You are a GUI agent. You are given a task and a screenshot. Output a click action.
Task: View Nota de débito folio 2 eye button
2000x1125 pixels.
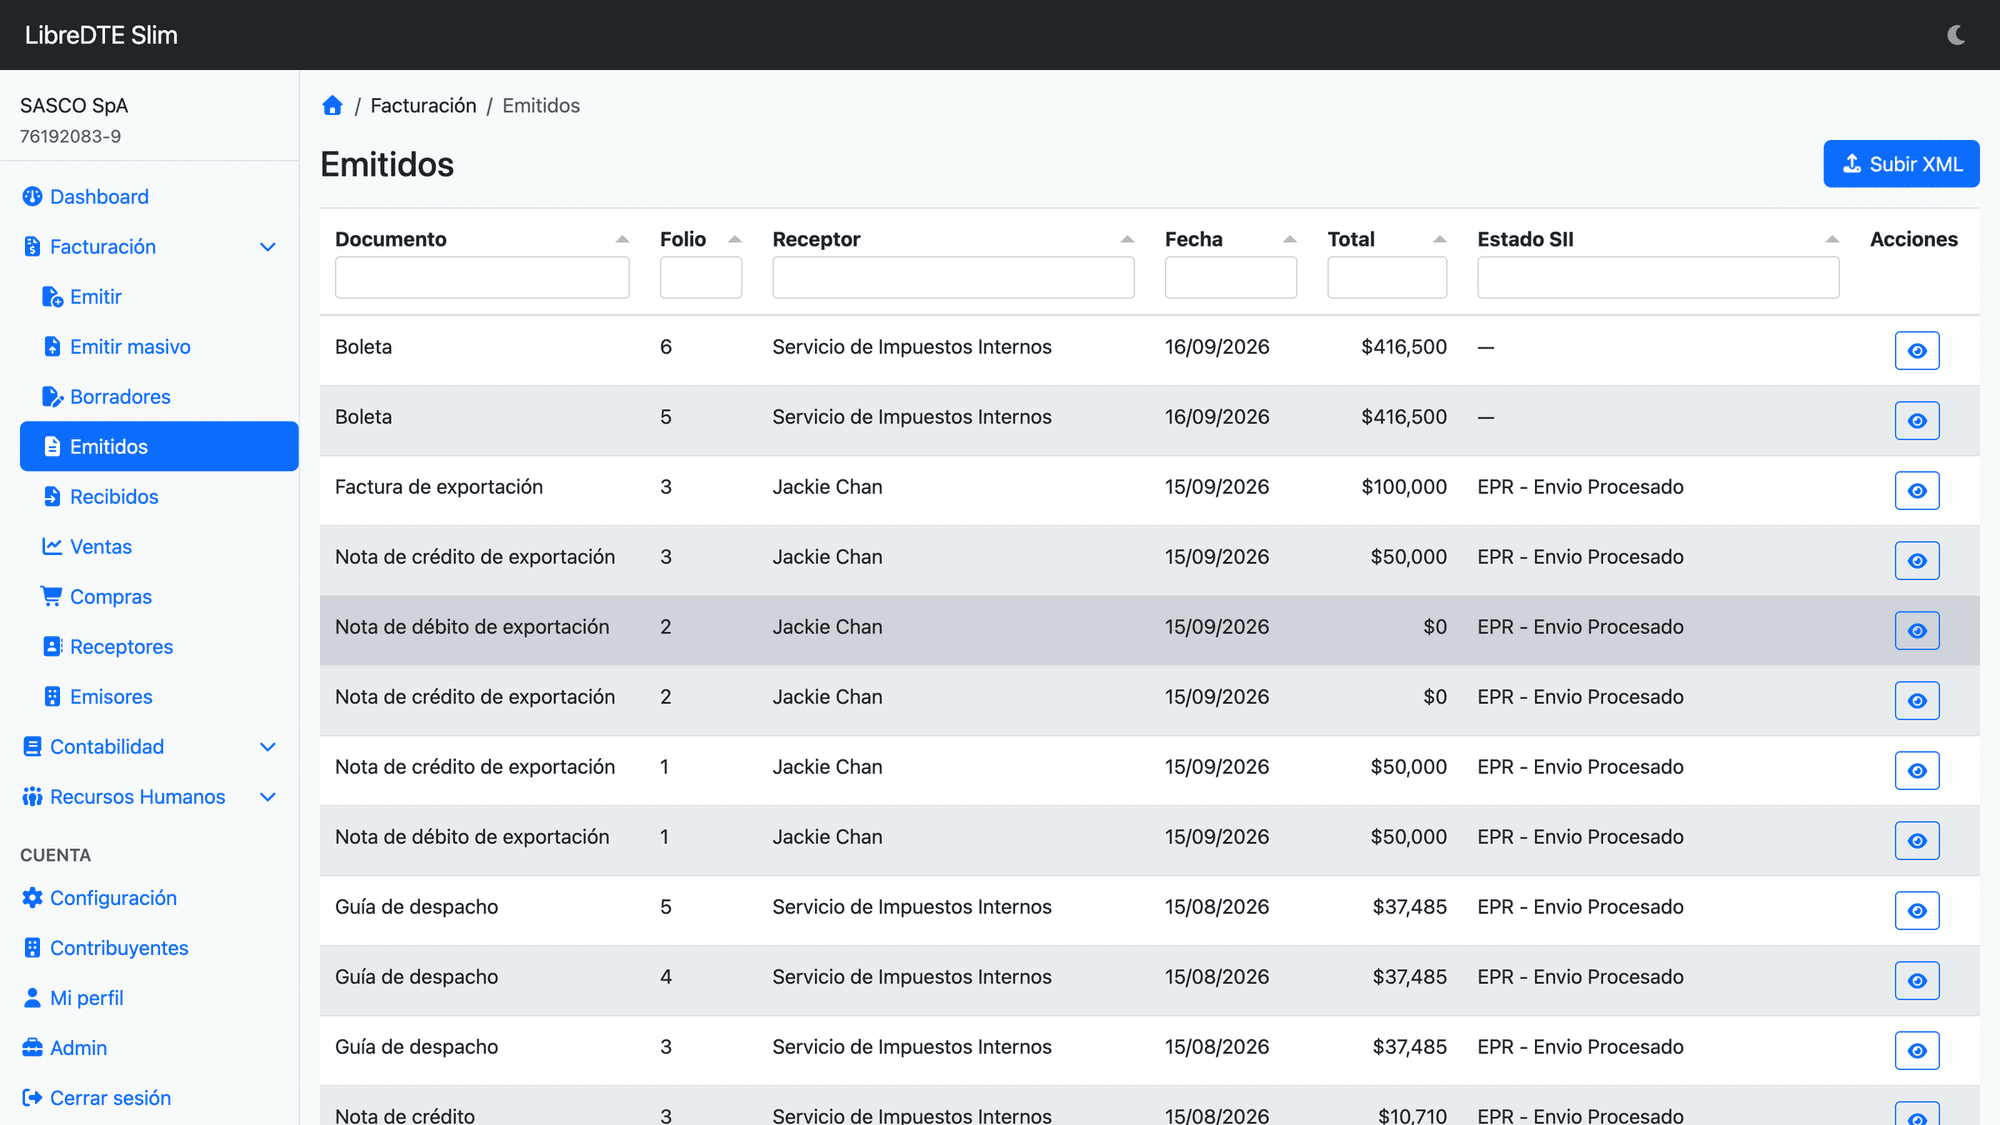tap(1917, 631)
